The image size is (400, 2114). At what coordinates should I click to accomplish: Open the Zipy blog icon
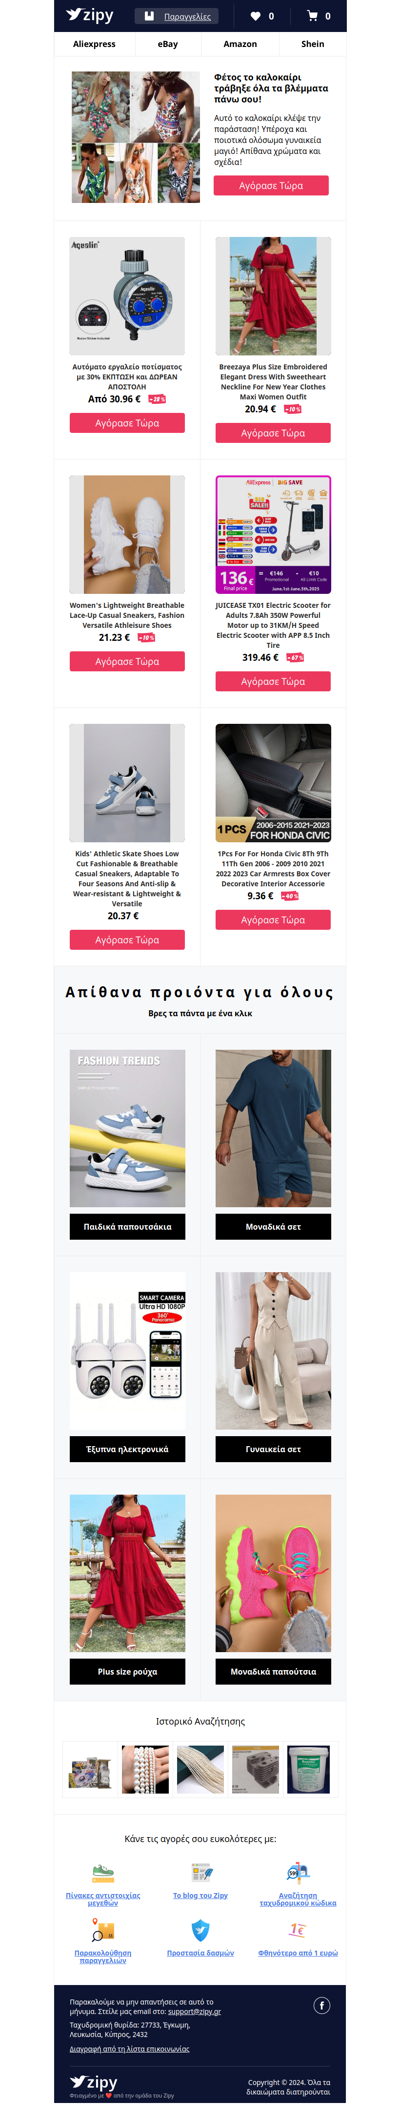201,1873
